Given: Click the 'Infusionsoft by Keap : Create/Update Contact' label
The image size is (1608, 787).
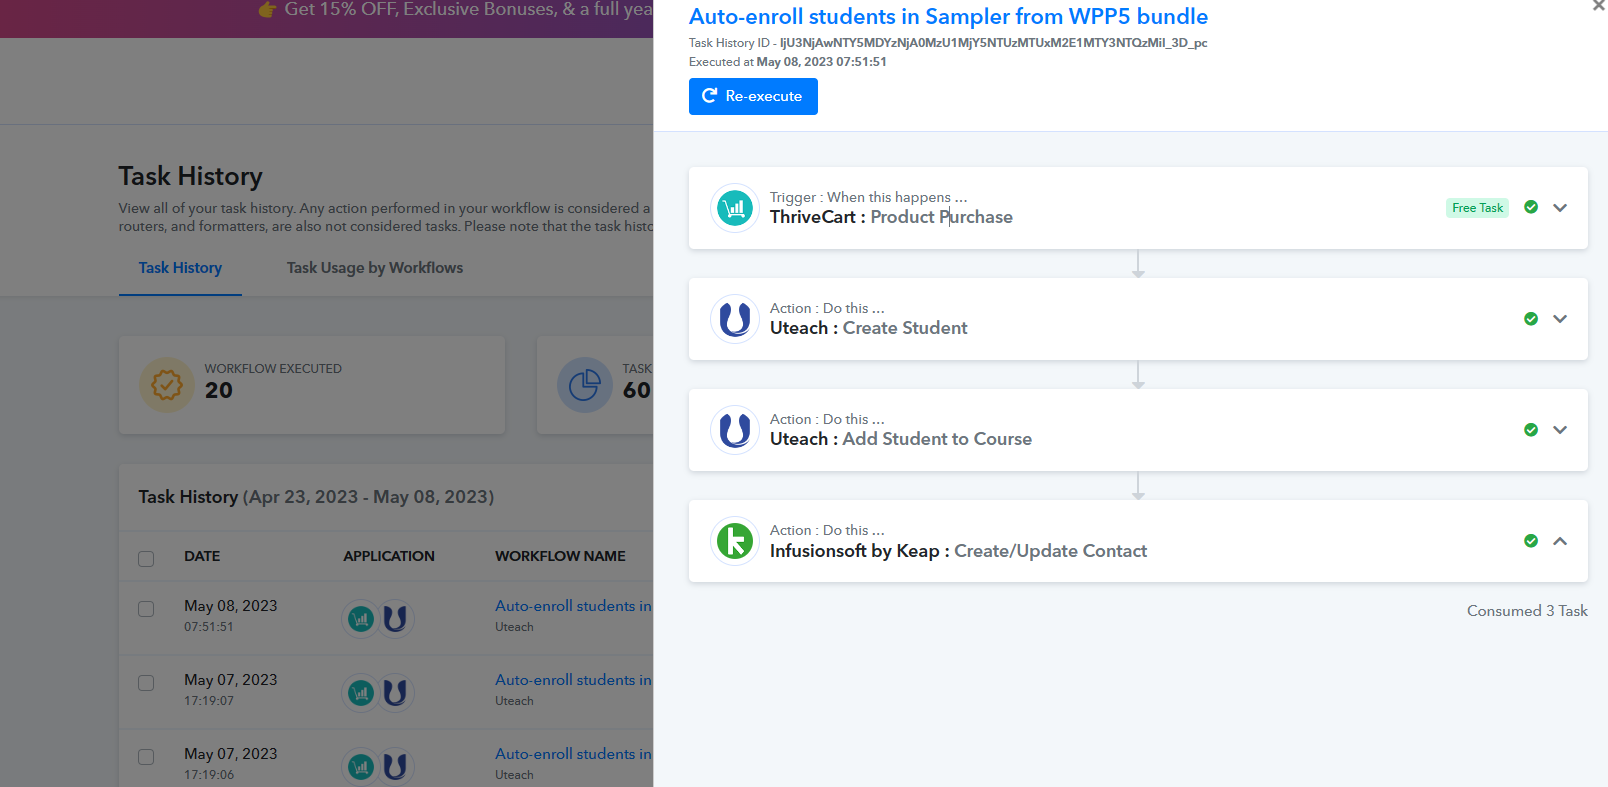Looking at the screenshot, I should click(x=958, y=551).
